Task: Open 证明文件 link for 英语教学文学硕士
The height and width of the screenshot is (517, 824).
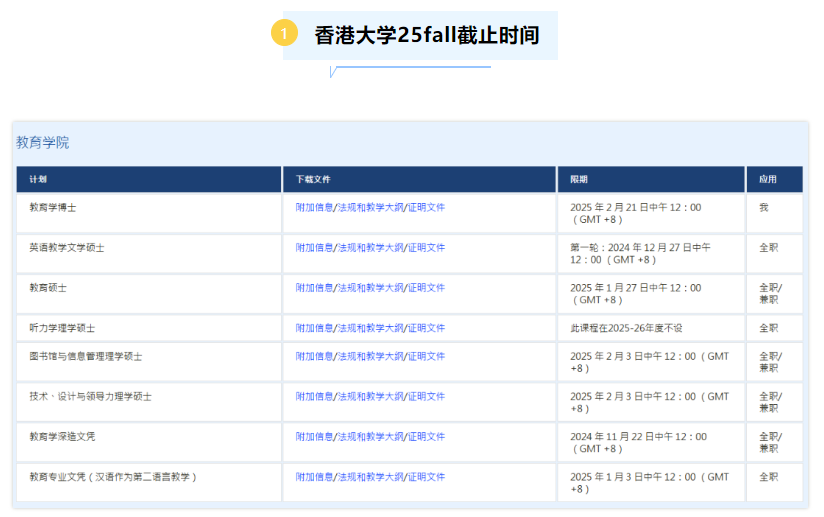Action: pos(426,248)
